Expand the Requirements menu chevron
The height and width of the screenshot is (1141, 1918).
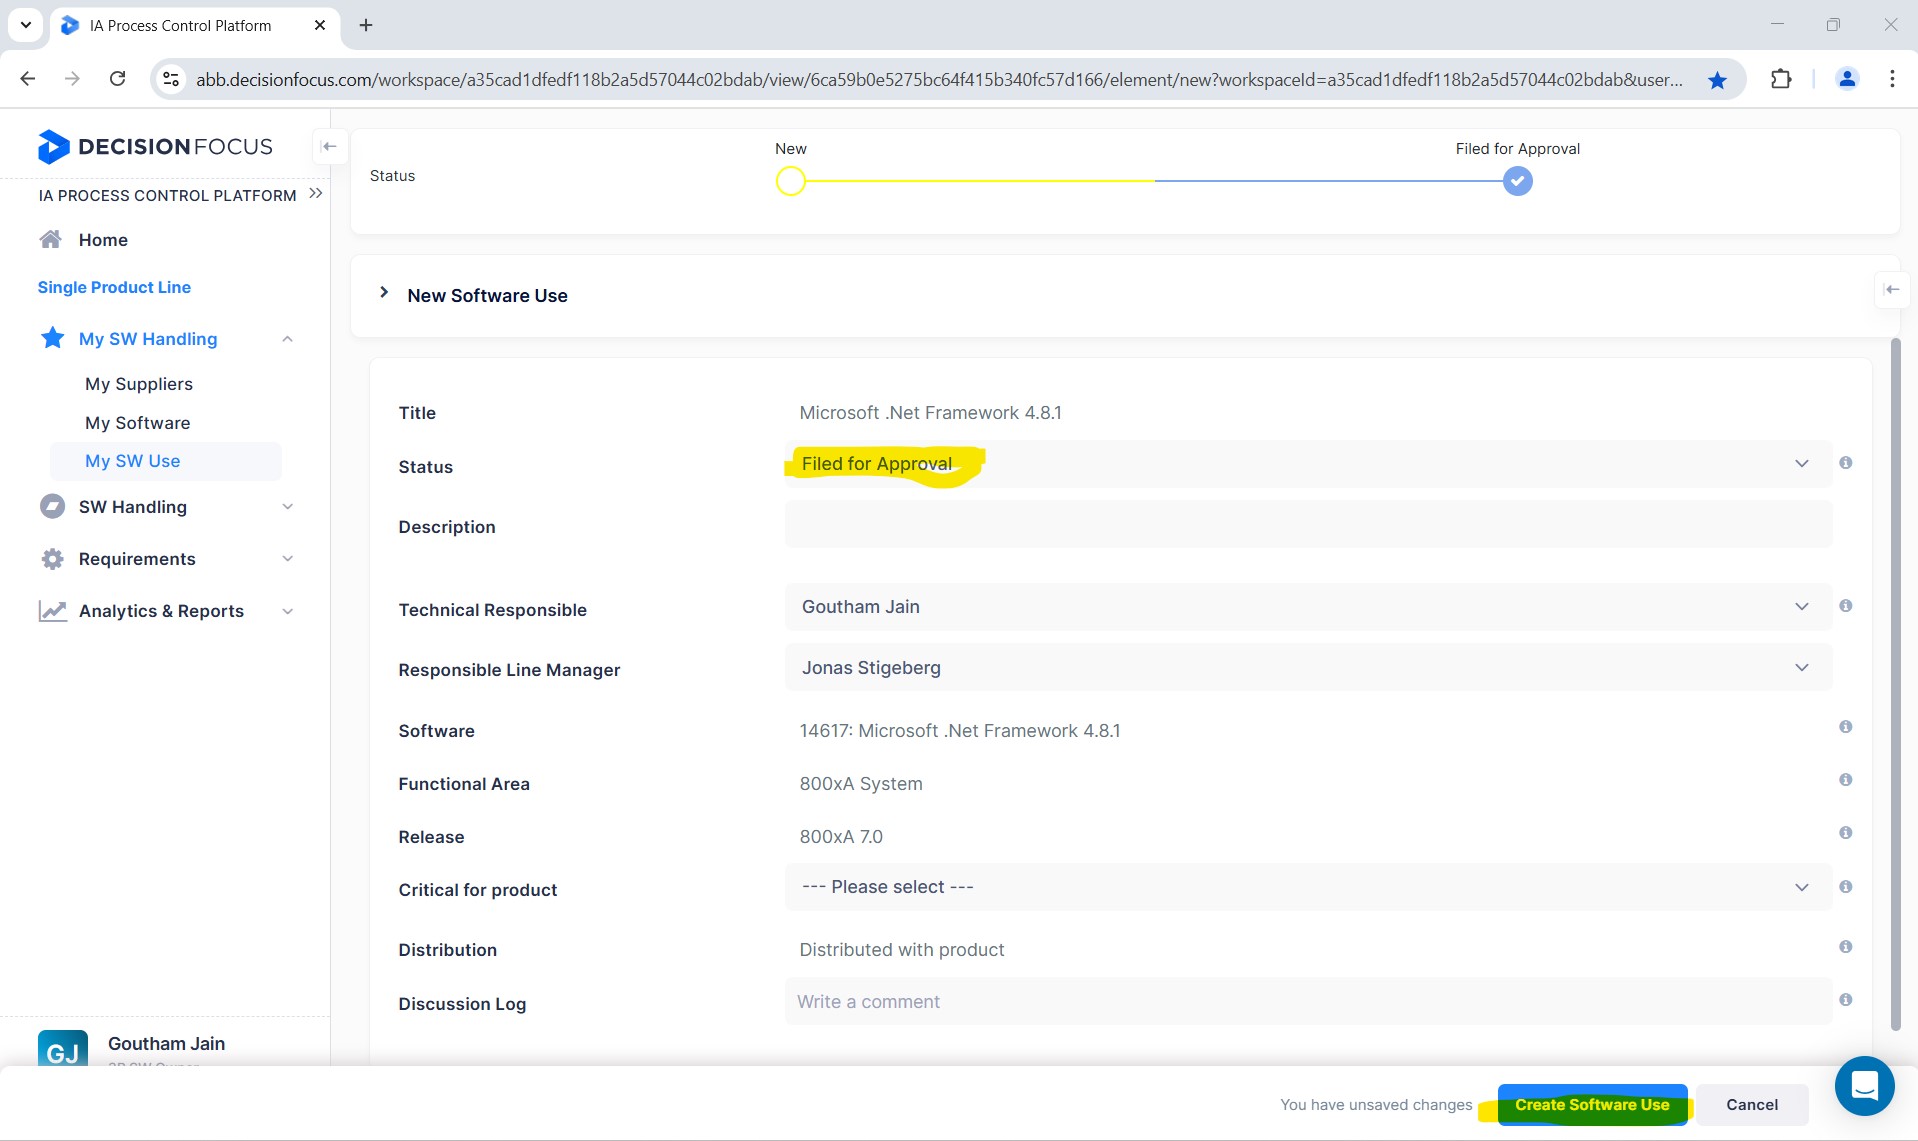tap(287, 559)
